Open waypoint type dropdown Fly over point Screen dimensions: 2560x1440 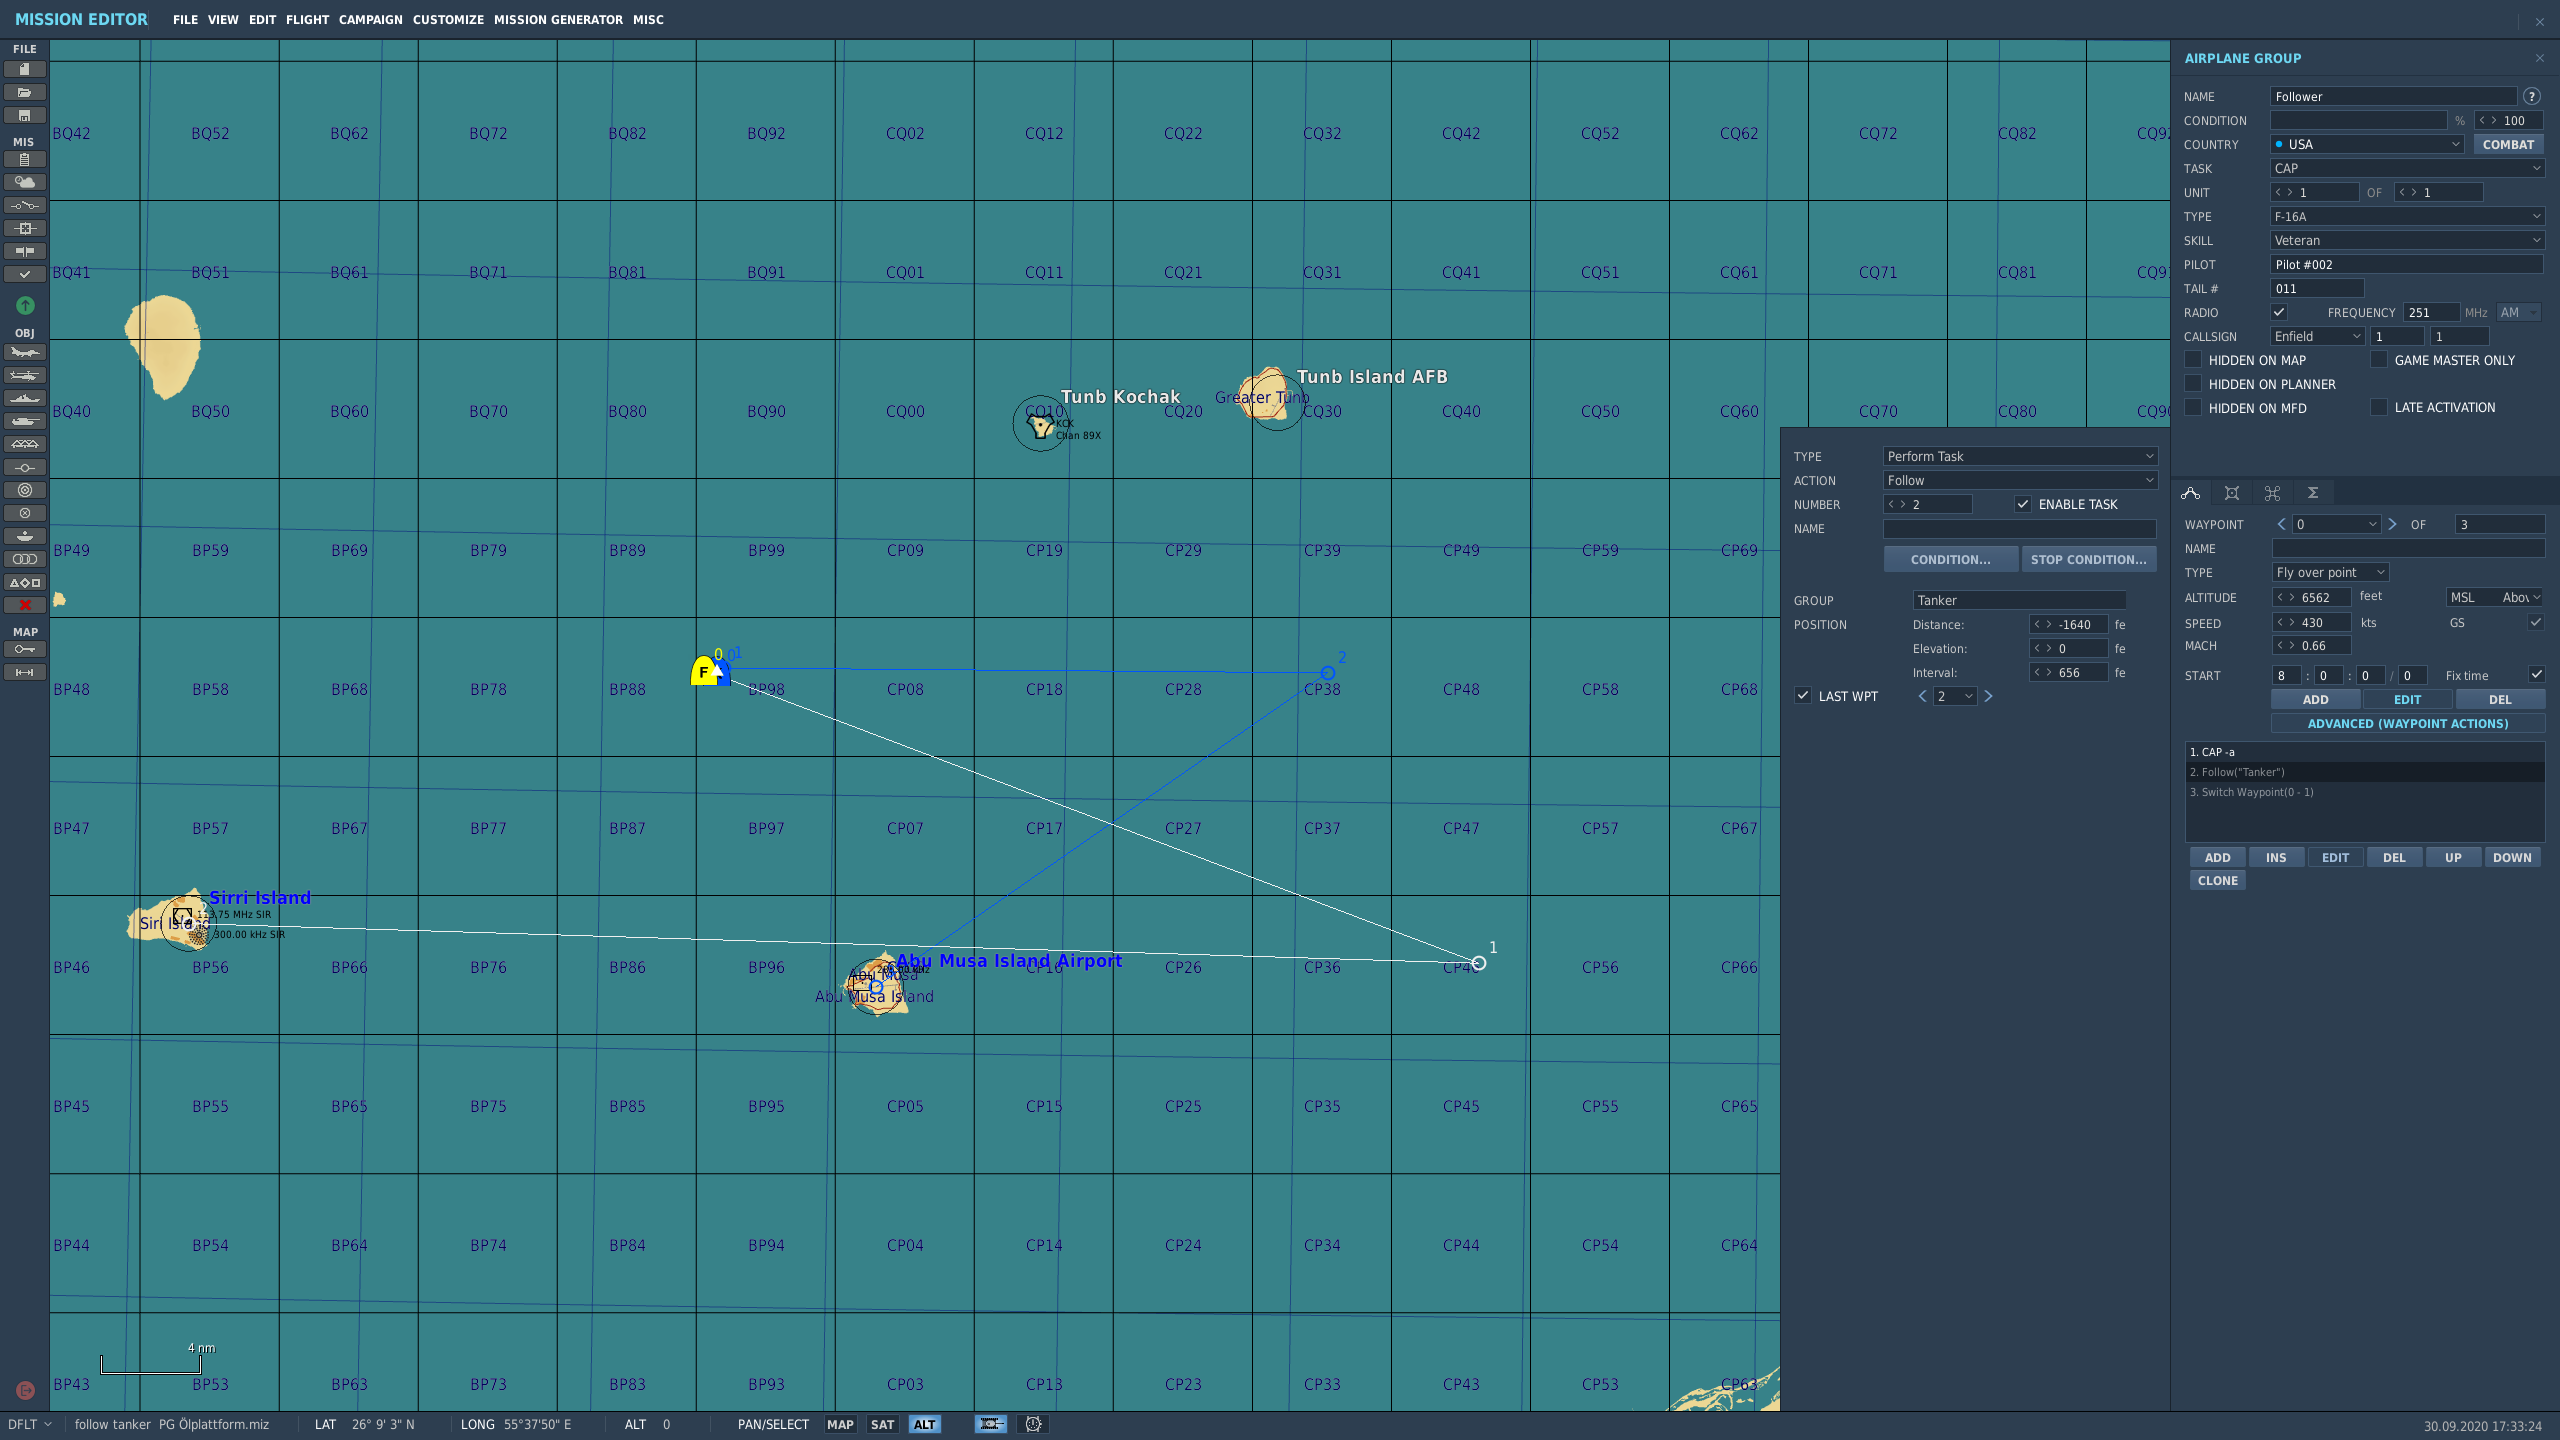click(2331, 572)
